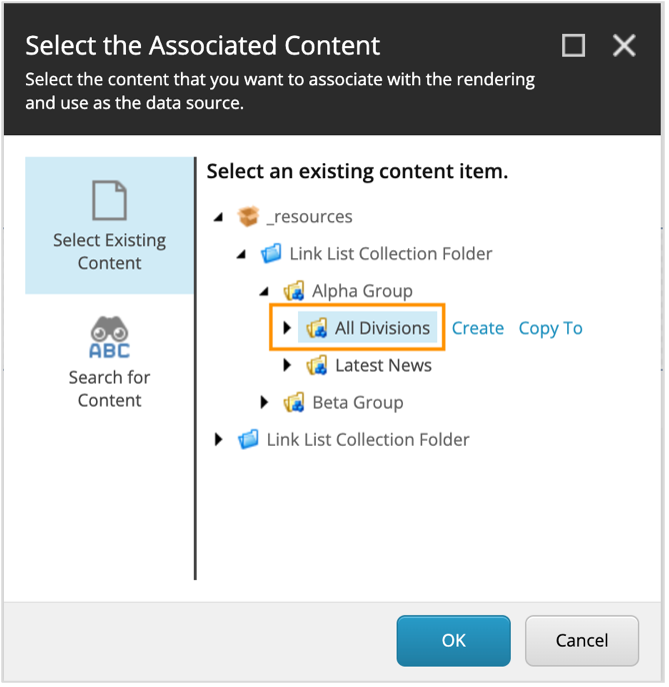Click the bottom Link List Collection Folder icon
The image size is (669, 687).
(x=248, y=439)
